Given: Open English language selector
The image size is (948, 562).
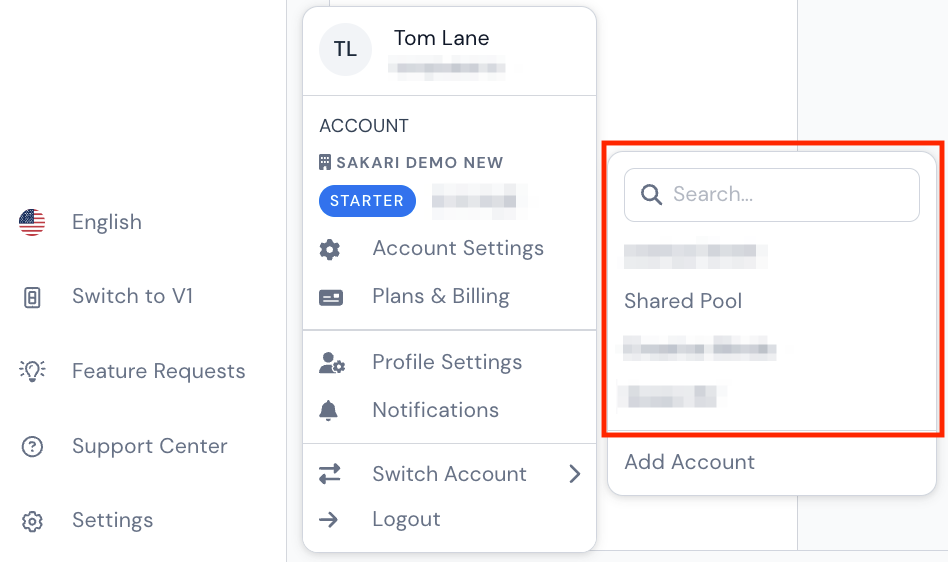Looking at the screenshot, I should 107,222.
